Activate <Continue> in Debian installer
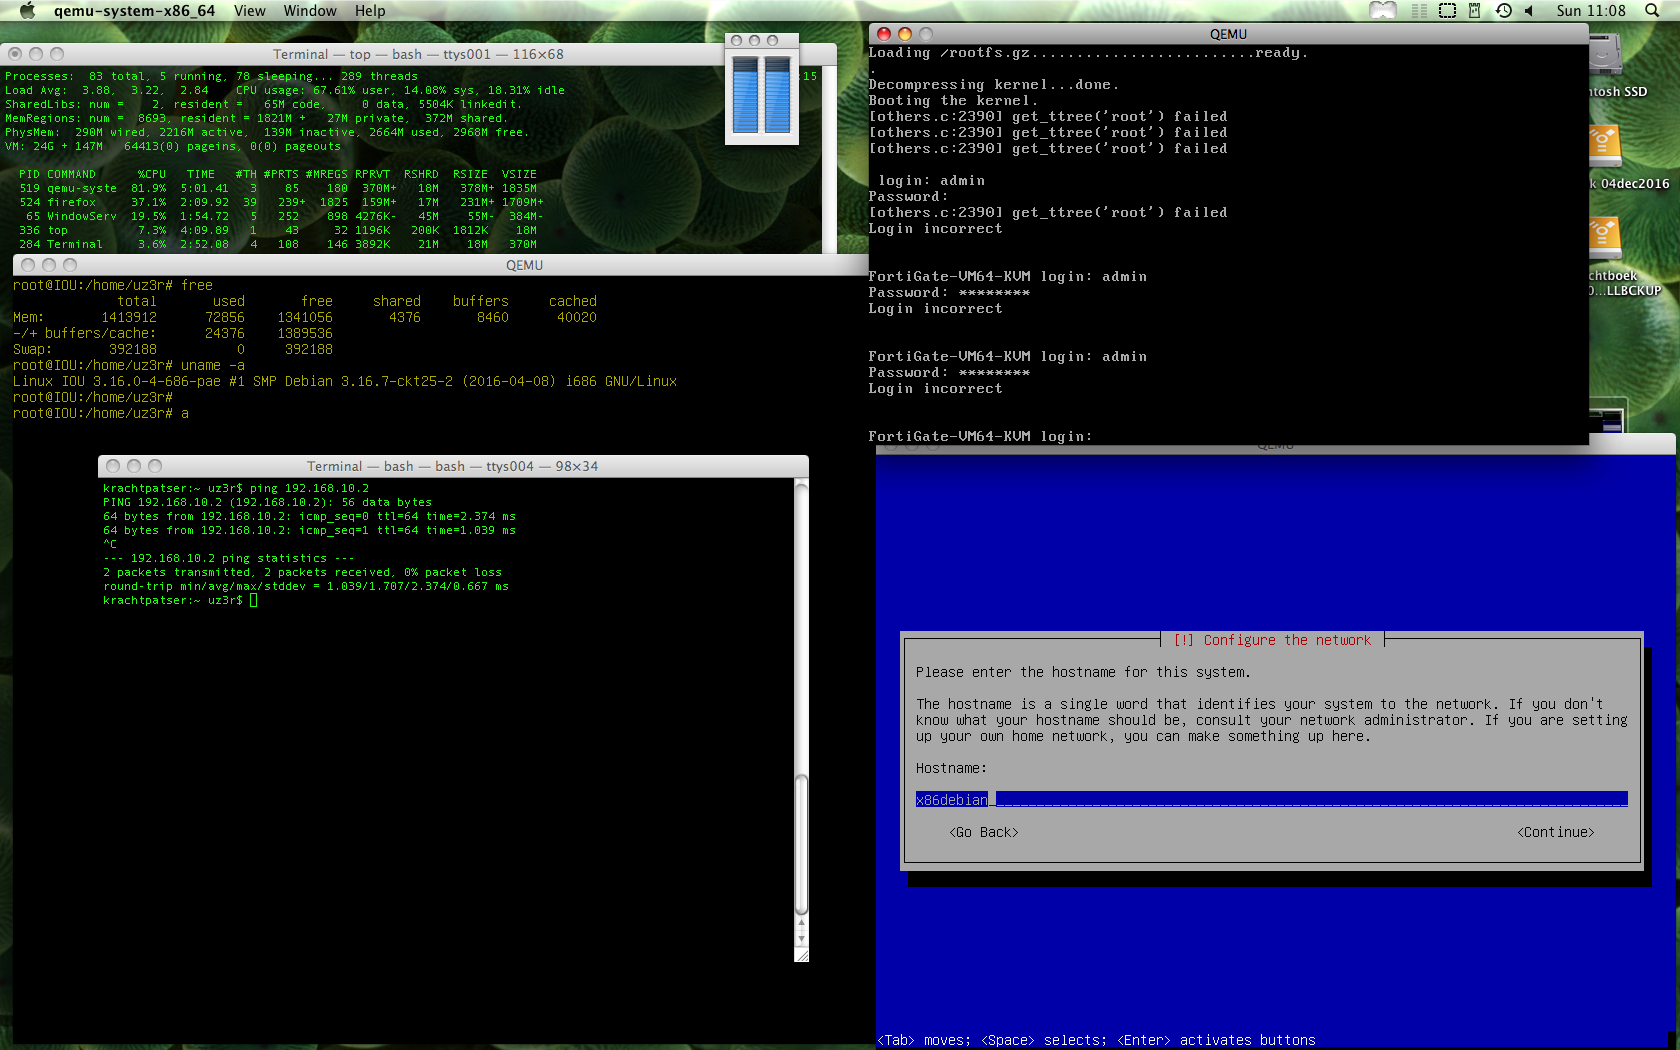The height and width of the screenshot is (1050, 1680). 1556,832
